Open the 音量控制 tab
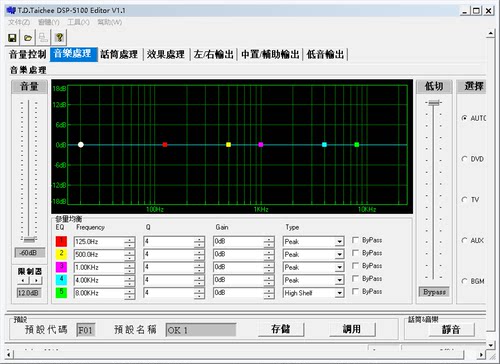The width and height of the screenshot is (500, 364). 28,54
